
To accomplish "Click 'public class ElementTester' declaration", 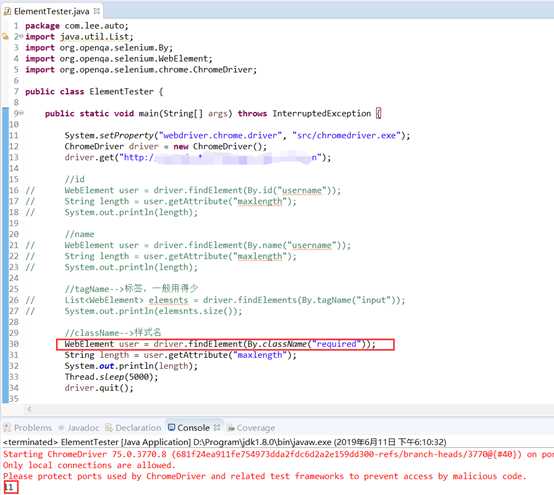I will tap(94, 92).
